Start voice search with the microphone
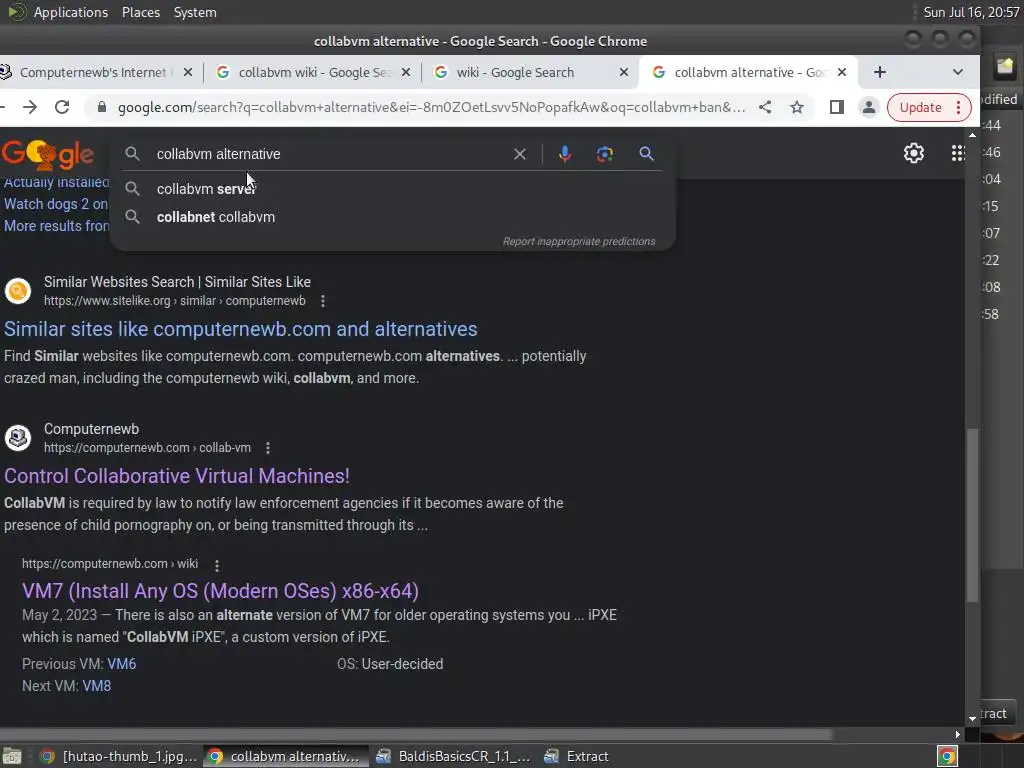 click(565, 154)
